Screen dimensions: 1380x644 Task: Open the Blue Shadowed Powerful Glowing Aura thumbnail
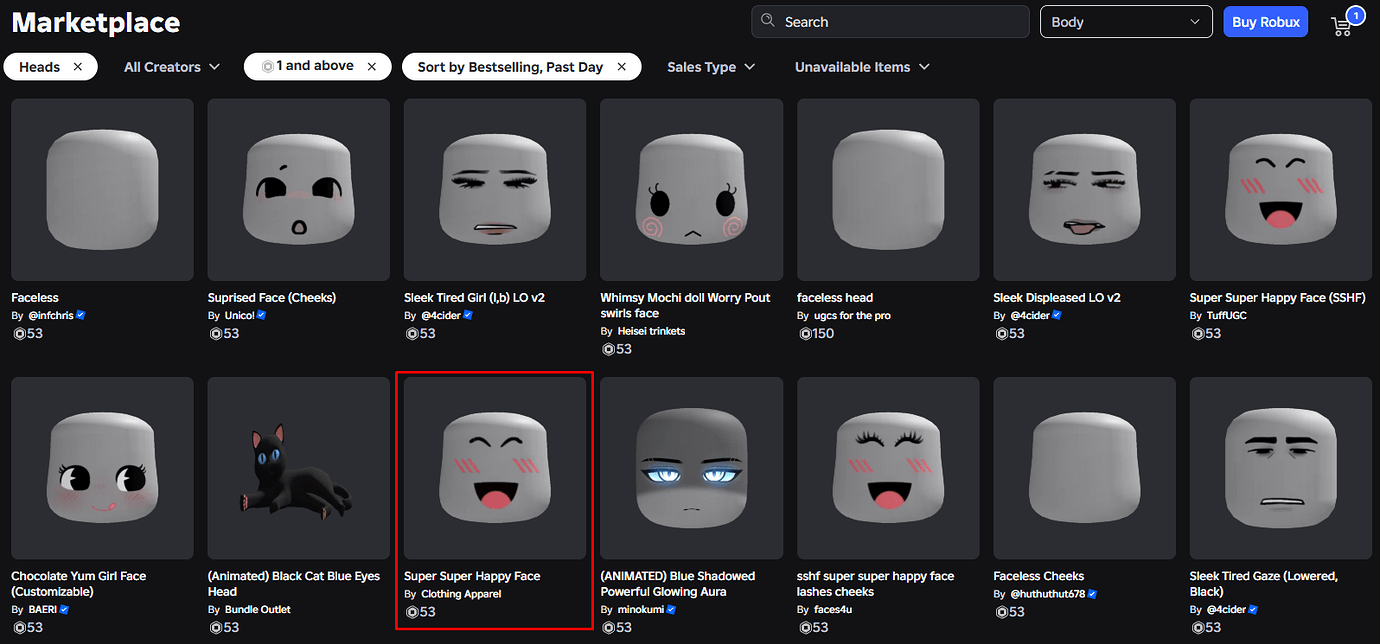(x=692, y=468)
